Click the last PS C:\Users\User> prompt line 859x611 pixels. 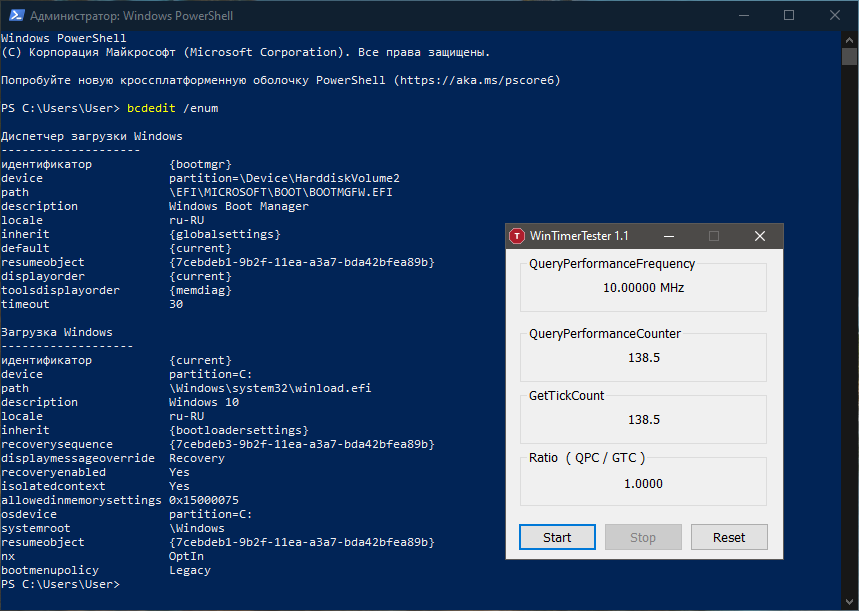tap(60, 584)
